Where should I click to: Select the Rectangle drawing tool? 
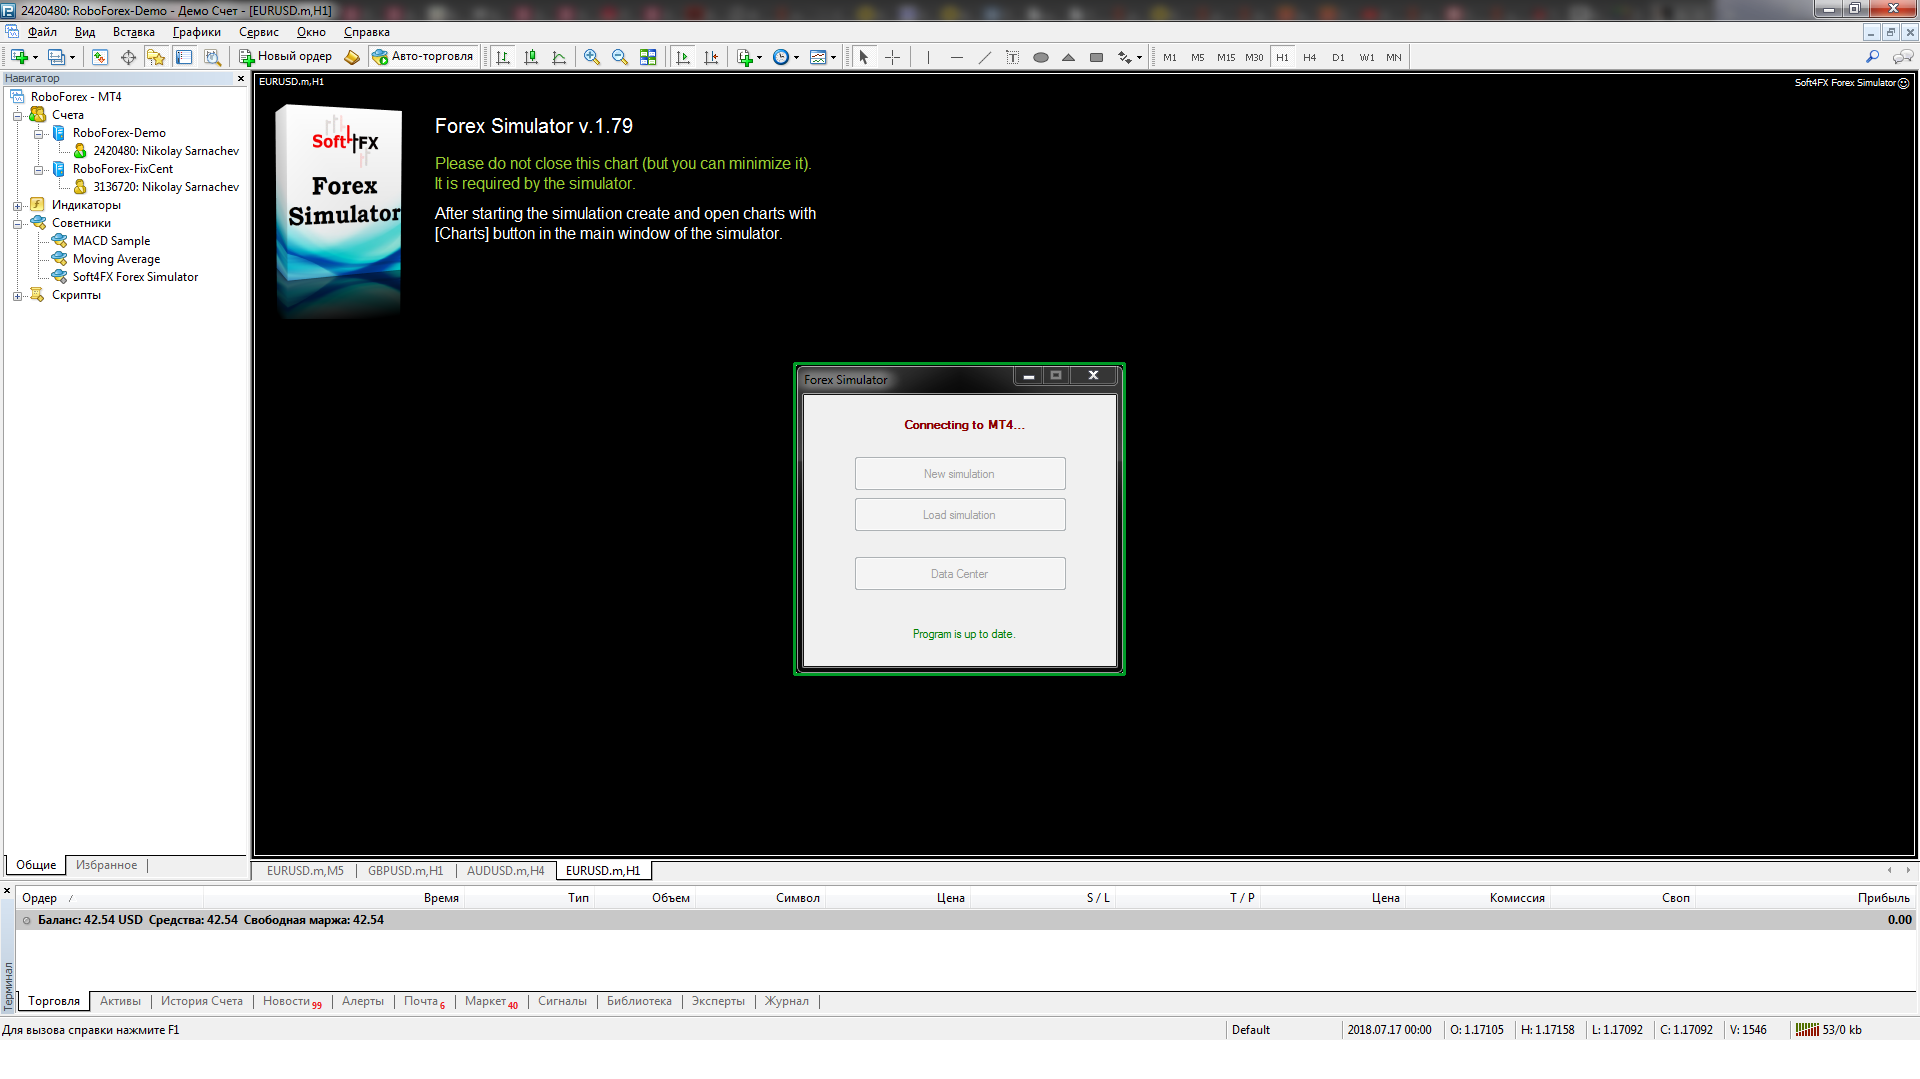click(x=1096, y=57)
